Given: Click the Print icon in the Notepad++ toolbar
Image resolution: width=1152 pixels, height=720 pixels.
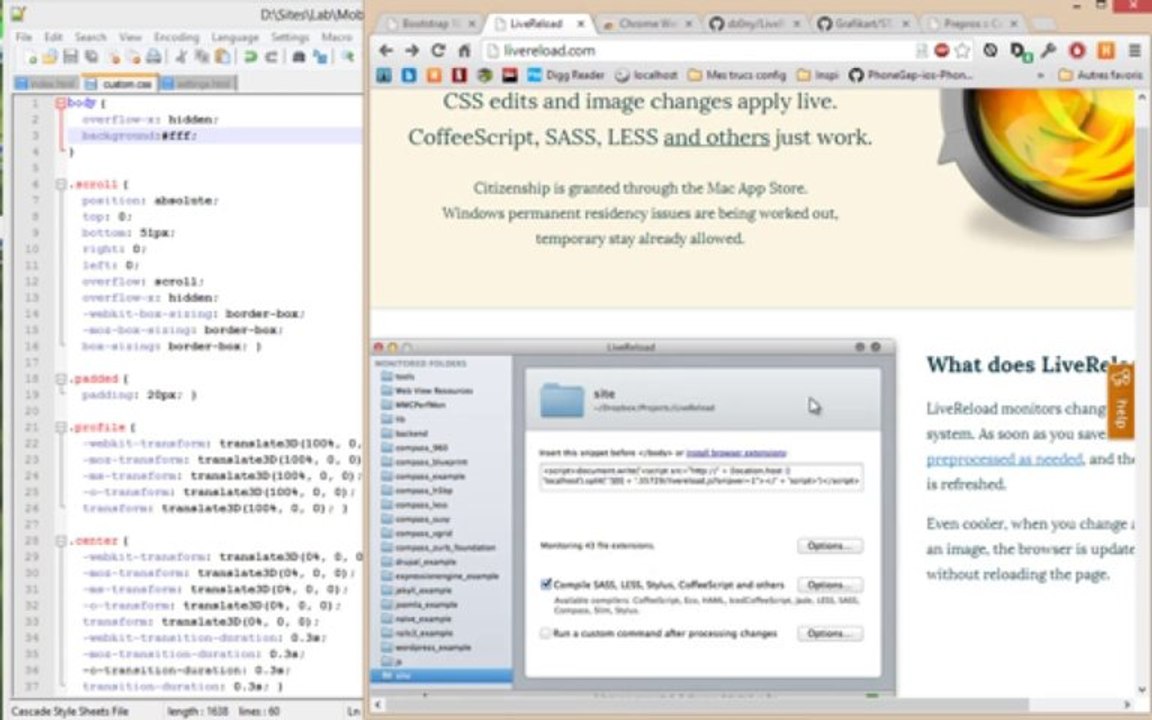Looking at the screenshot, I should [x=154, y=57].
